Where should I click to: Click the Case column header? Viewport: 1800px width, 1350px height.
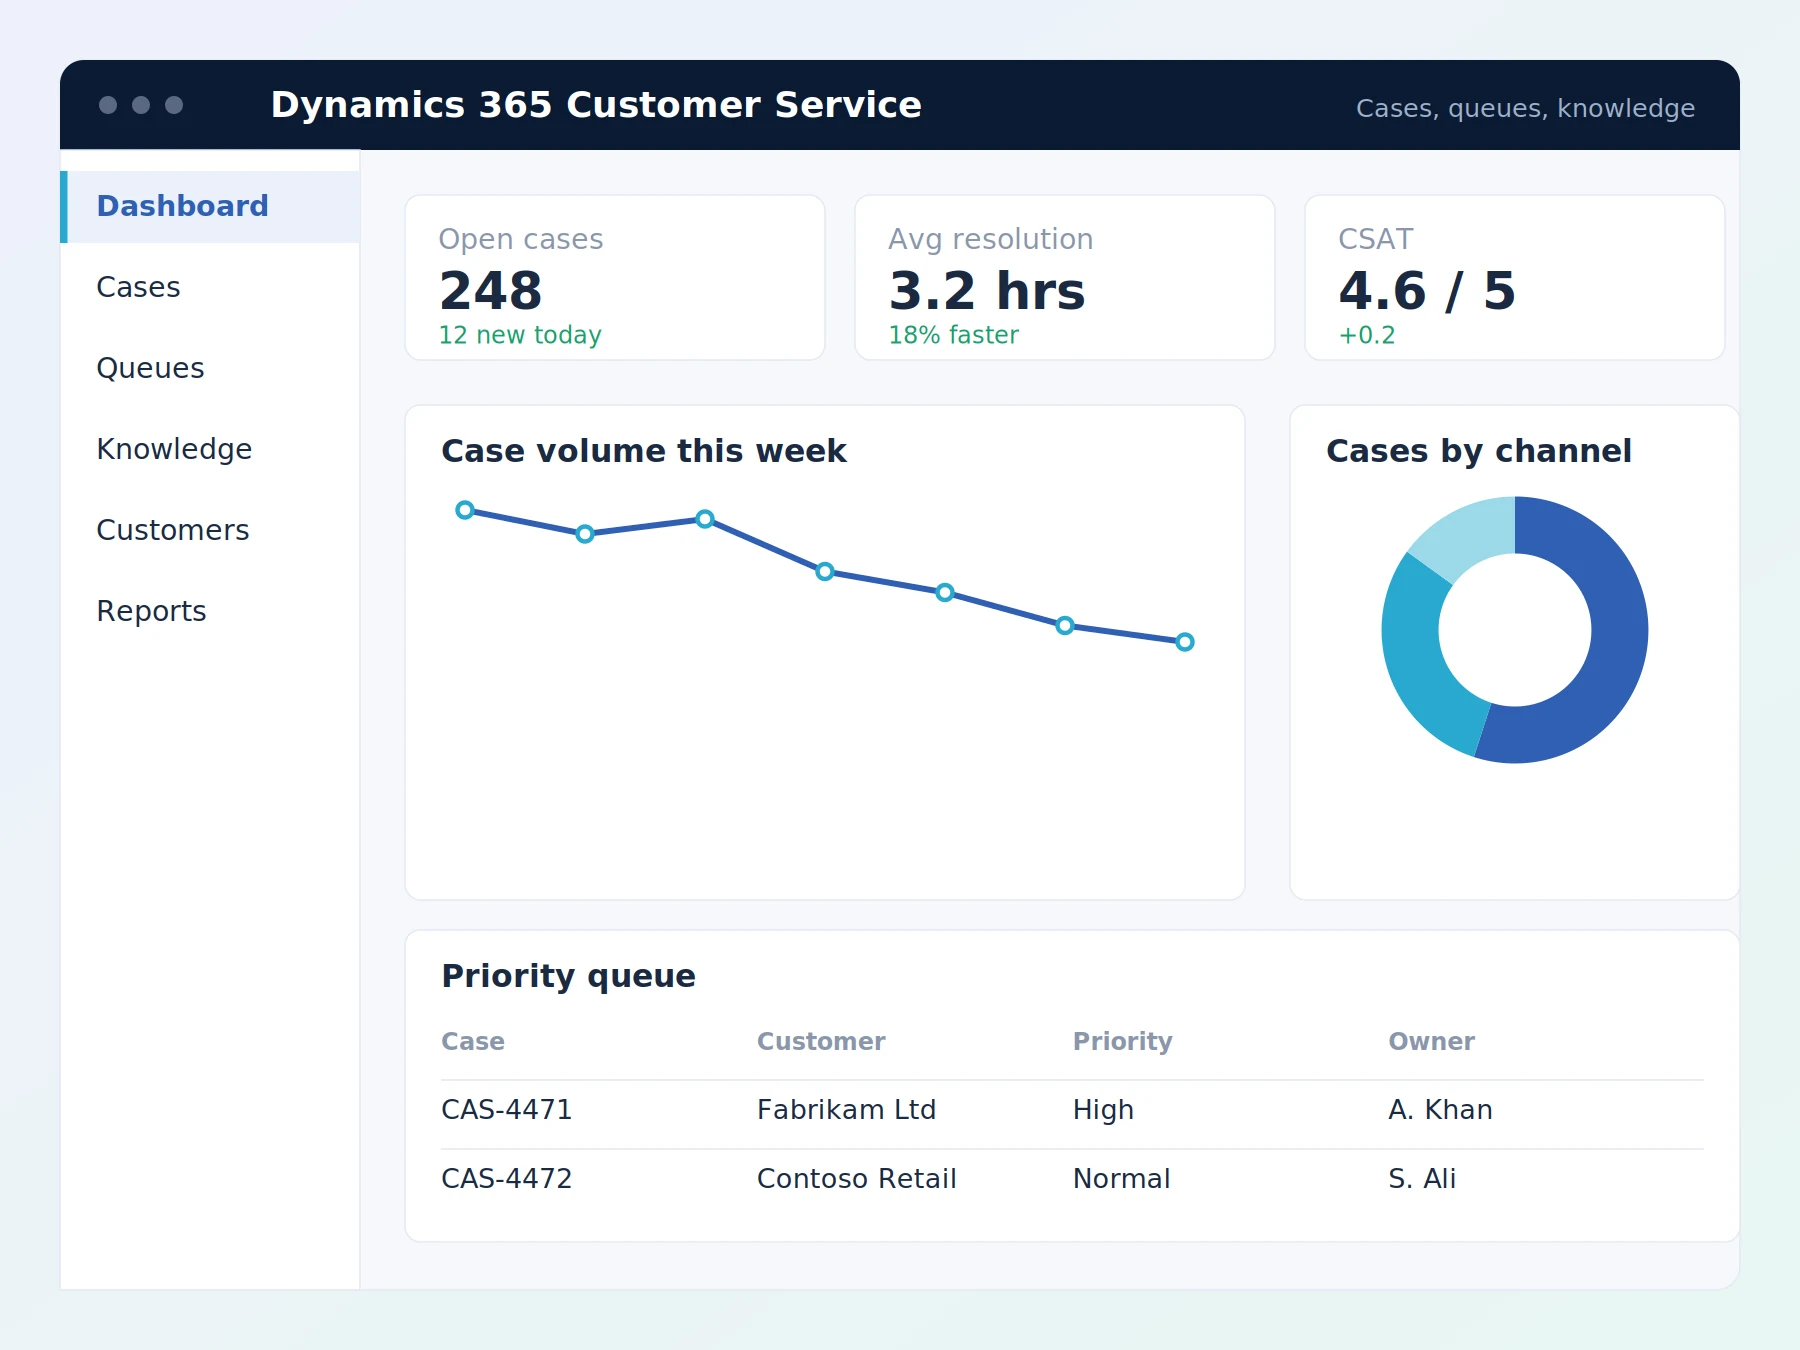(473, 1041)
